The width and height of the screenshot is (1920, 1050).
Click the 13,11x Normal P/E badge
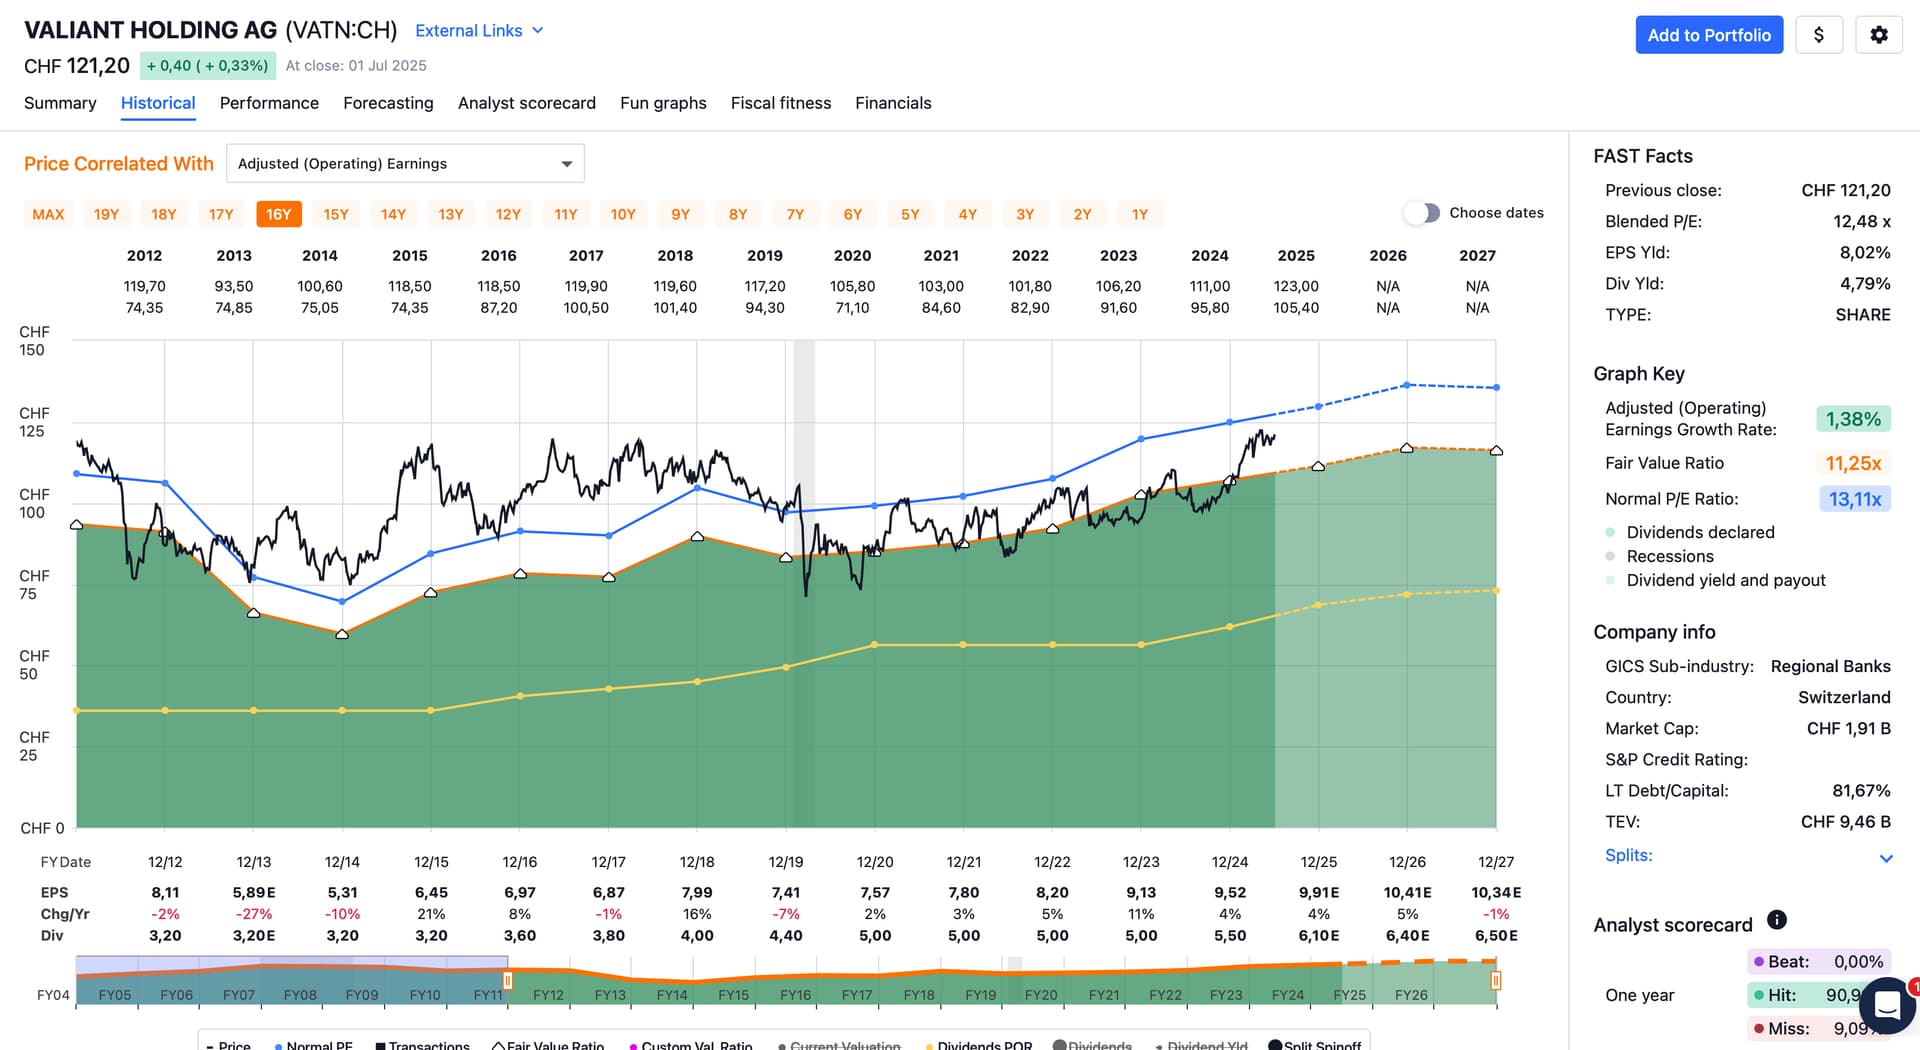pyautogui.click(x=1853, y=499)
